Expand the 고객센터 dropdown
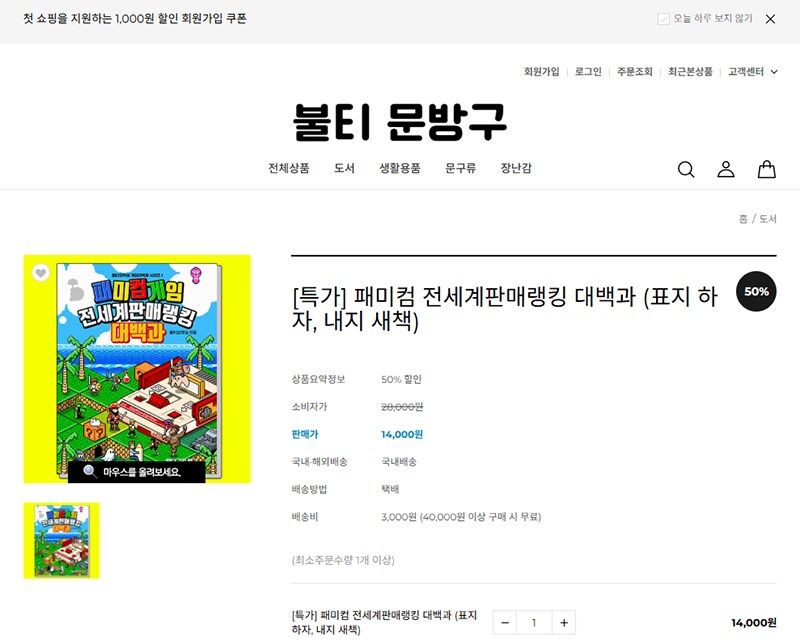 752,72
